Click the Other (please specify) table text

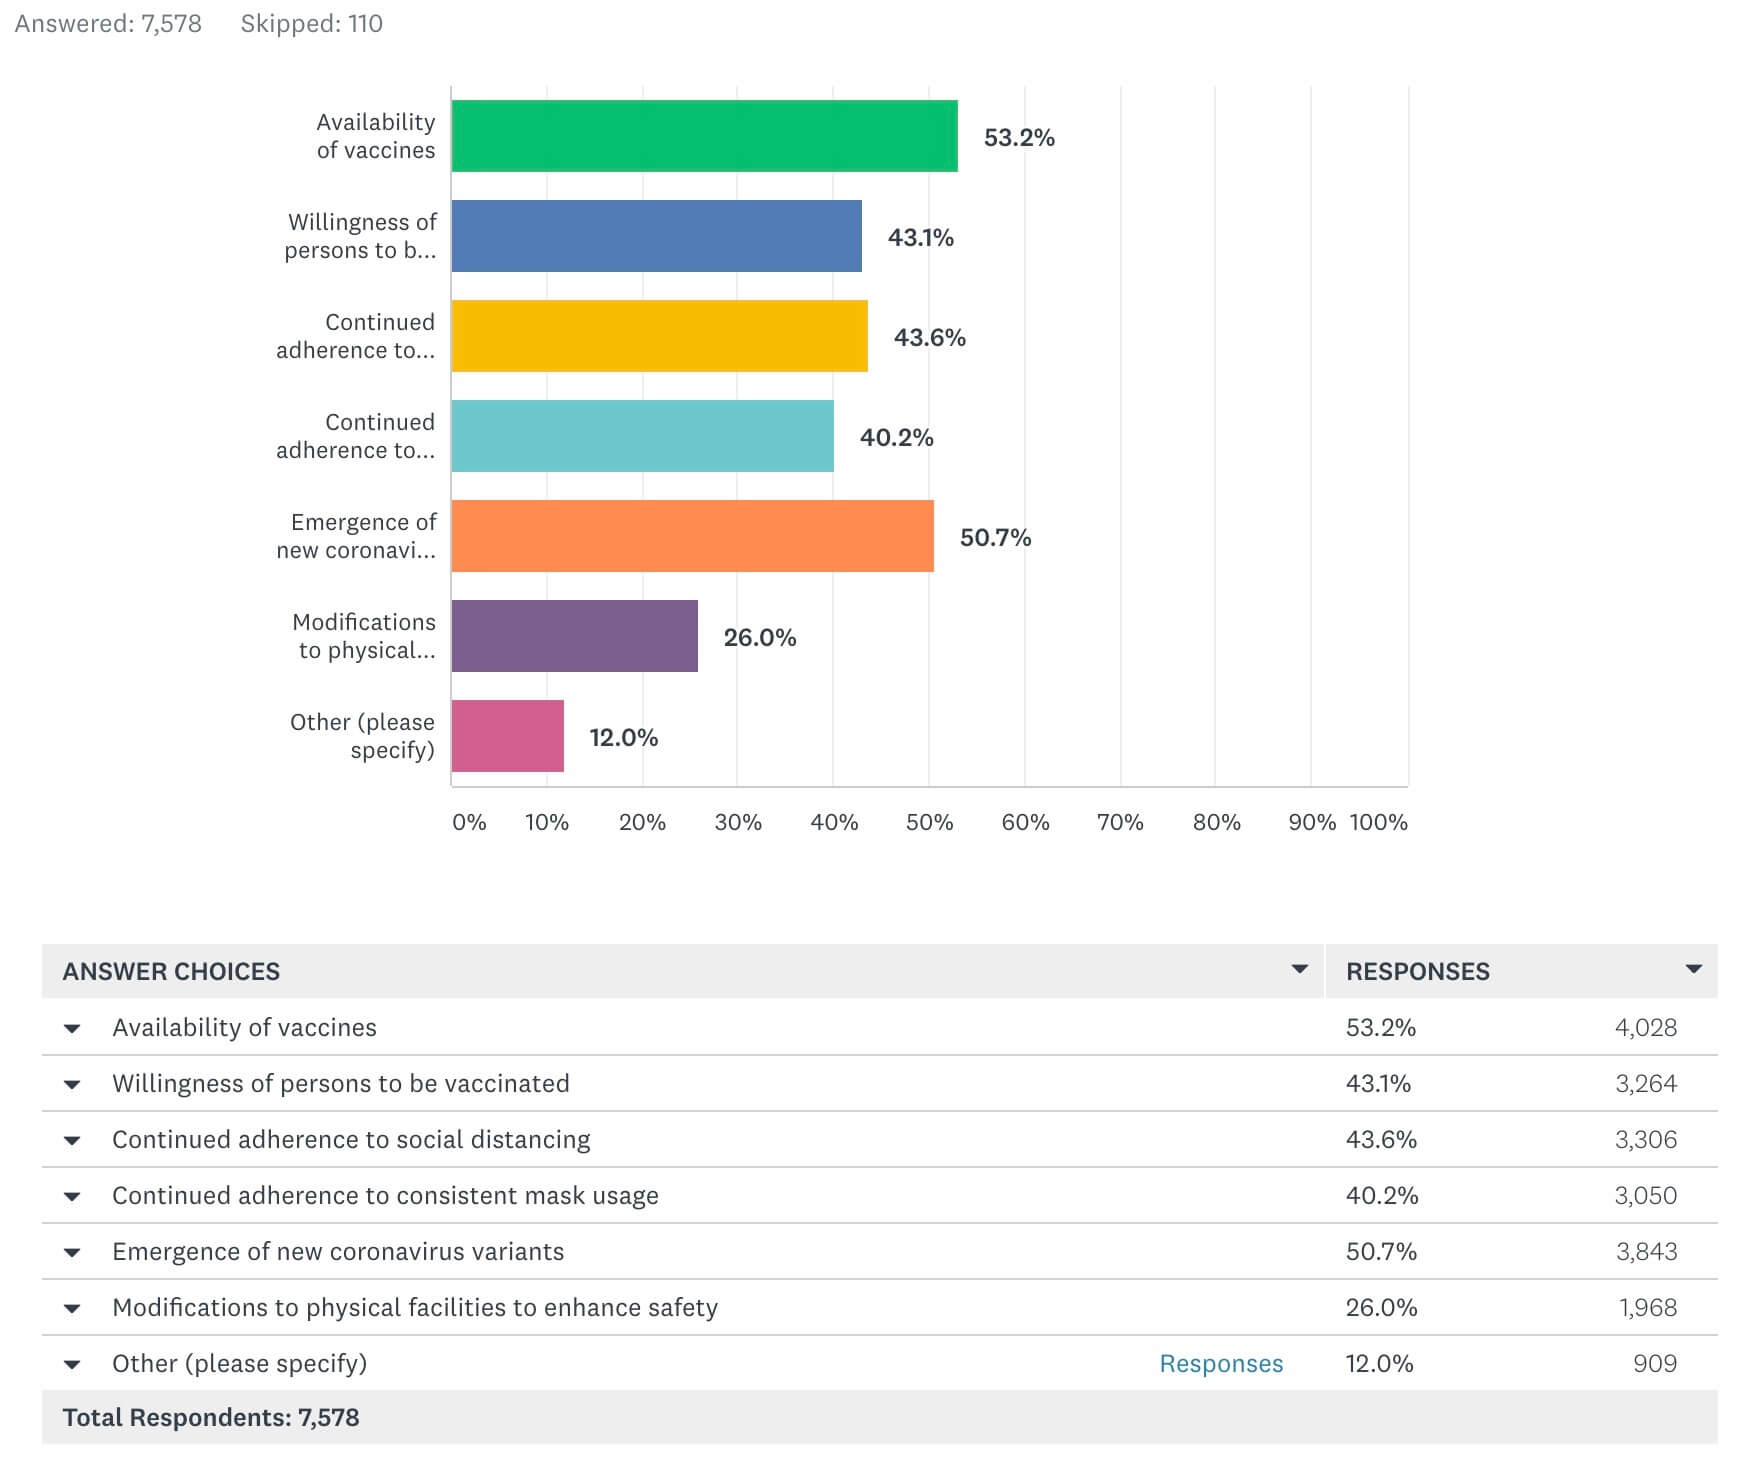click(240, 1364)
